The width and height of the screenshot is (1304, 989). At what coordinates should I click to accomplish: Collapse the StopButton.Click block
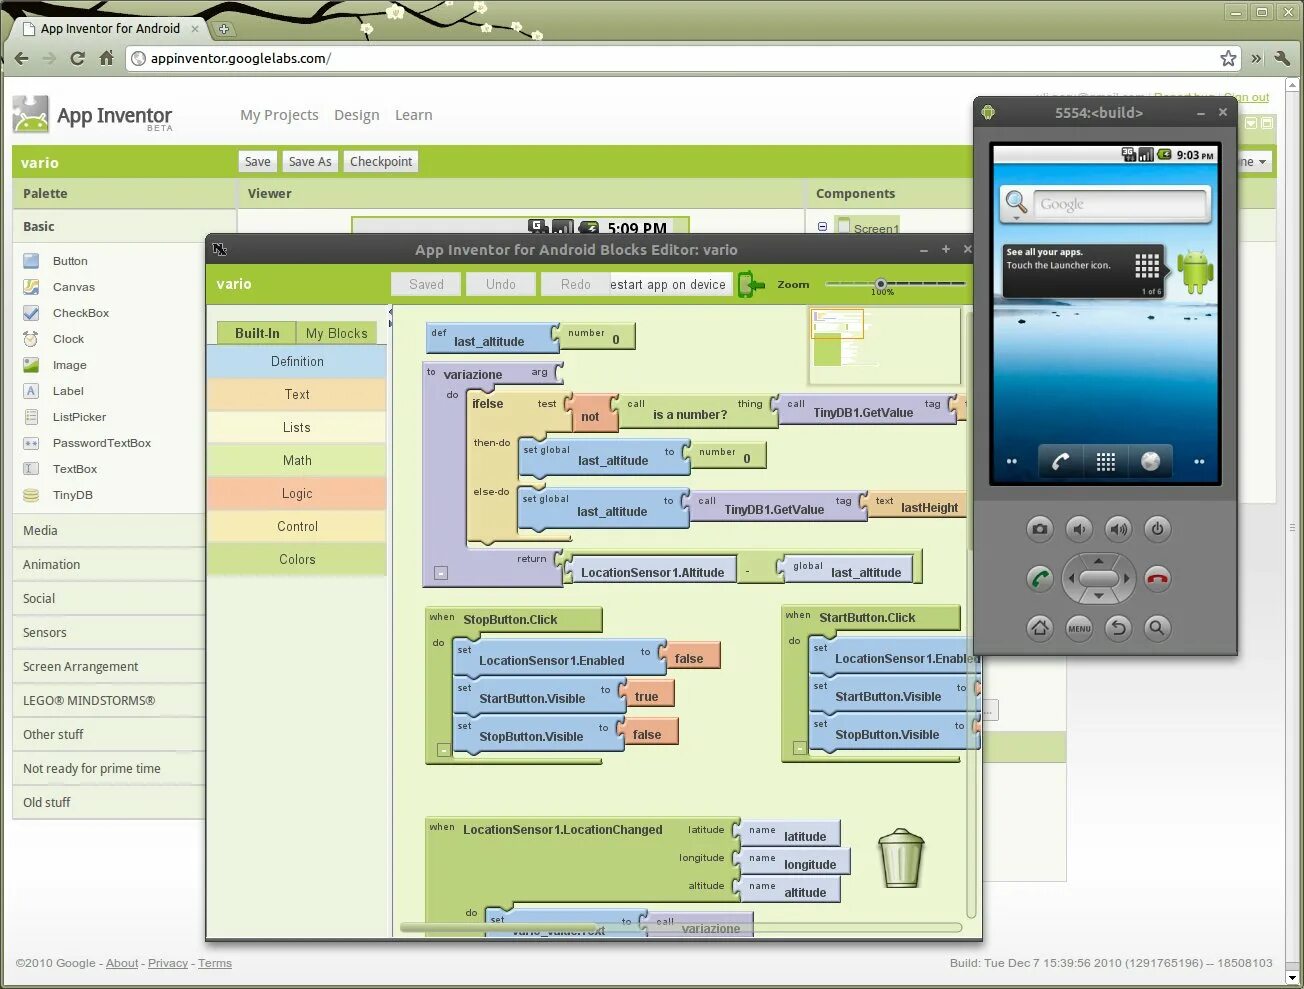click(443, 749)
